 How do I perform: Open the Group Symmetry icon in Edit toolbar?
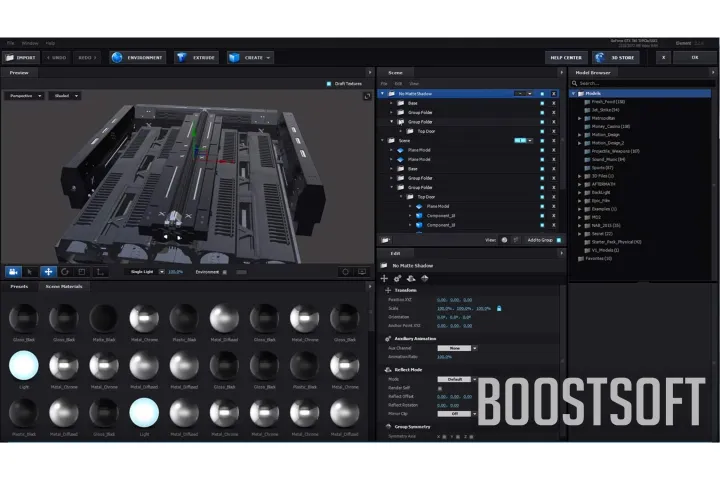click(425, 278)
